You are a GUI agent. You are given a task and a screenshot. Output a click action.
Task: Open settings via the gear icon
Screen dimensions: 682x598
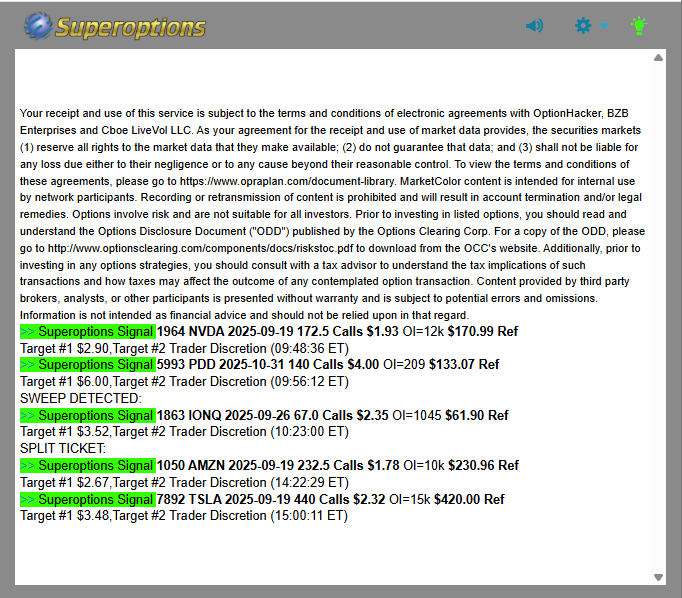point(583,25)
